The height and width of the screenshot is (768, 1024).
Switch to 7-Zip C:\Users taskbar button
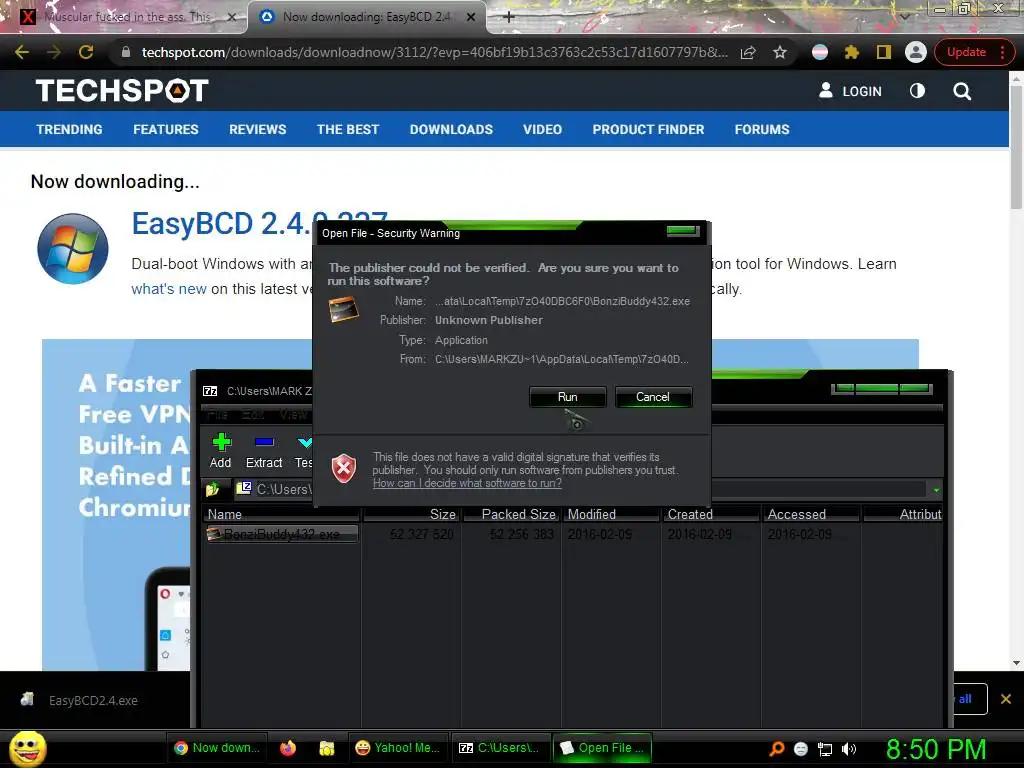500,748
